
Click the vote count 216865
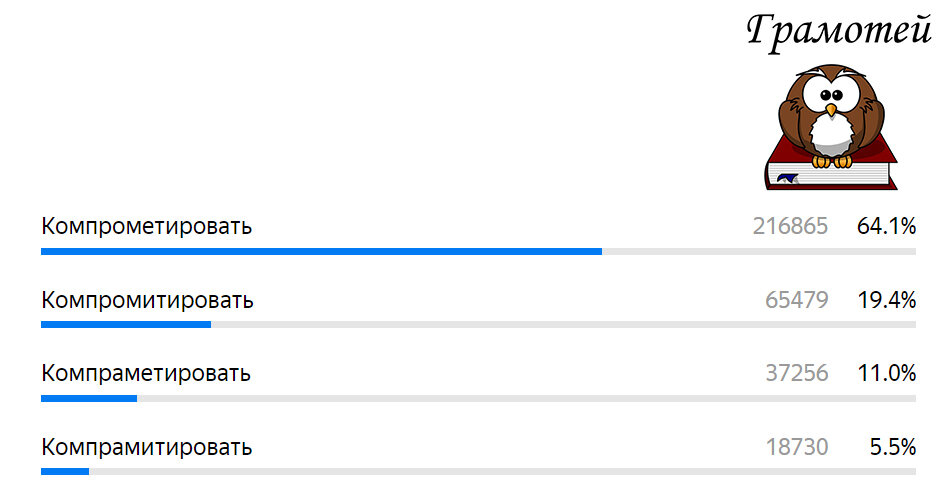point(790,226)
